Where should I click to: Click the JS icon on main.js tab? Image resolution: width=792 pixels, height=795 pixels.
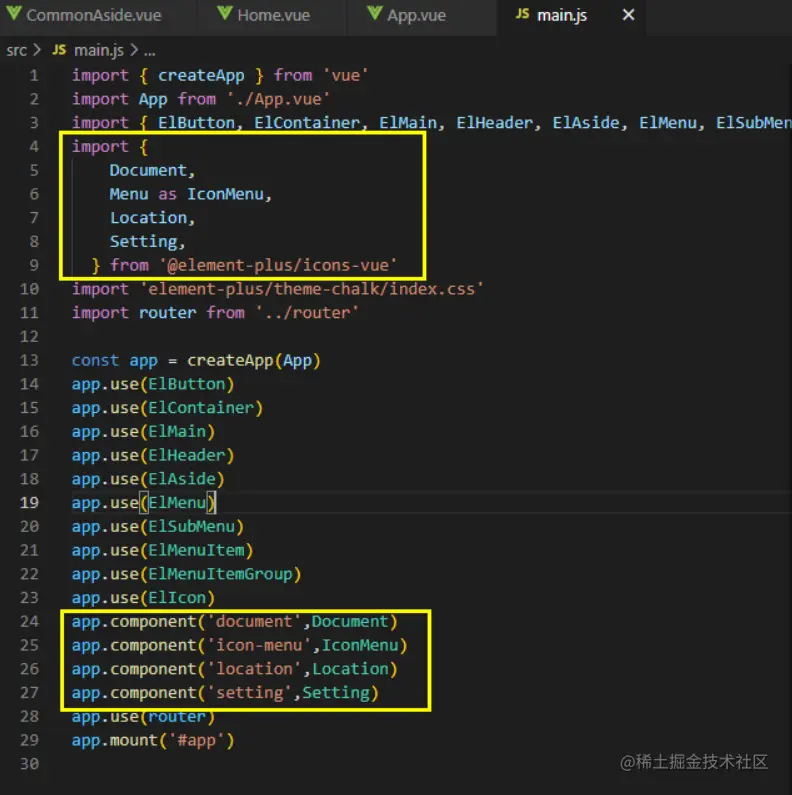[522, 14]
